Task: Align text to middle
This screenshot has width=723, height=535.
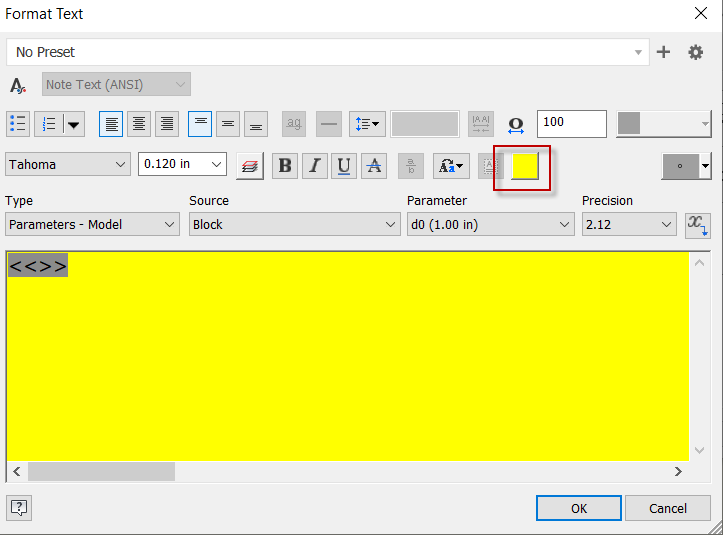Action: [x=228, y=124]
